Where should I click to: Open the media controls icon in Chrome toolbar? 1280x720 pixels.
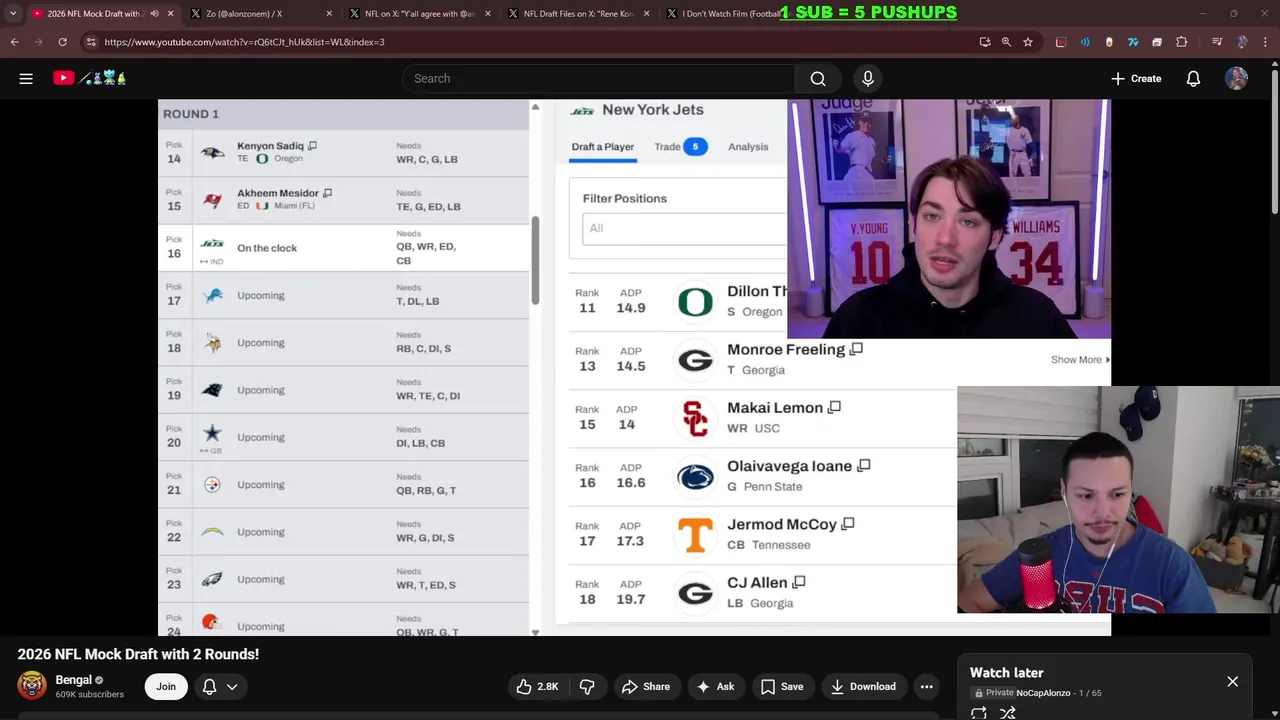[1217, 42]
